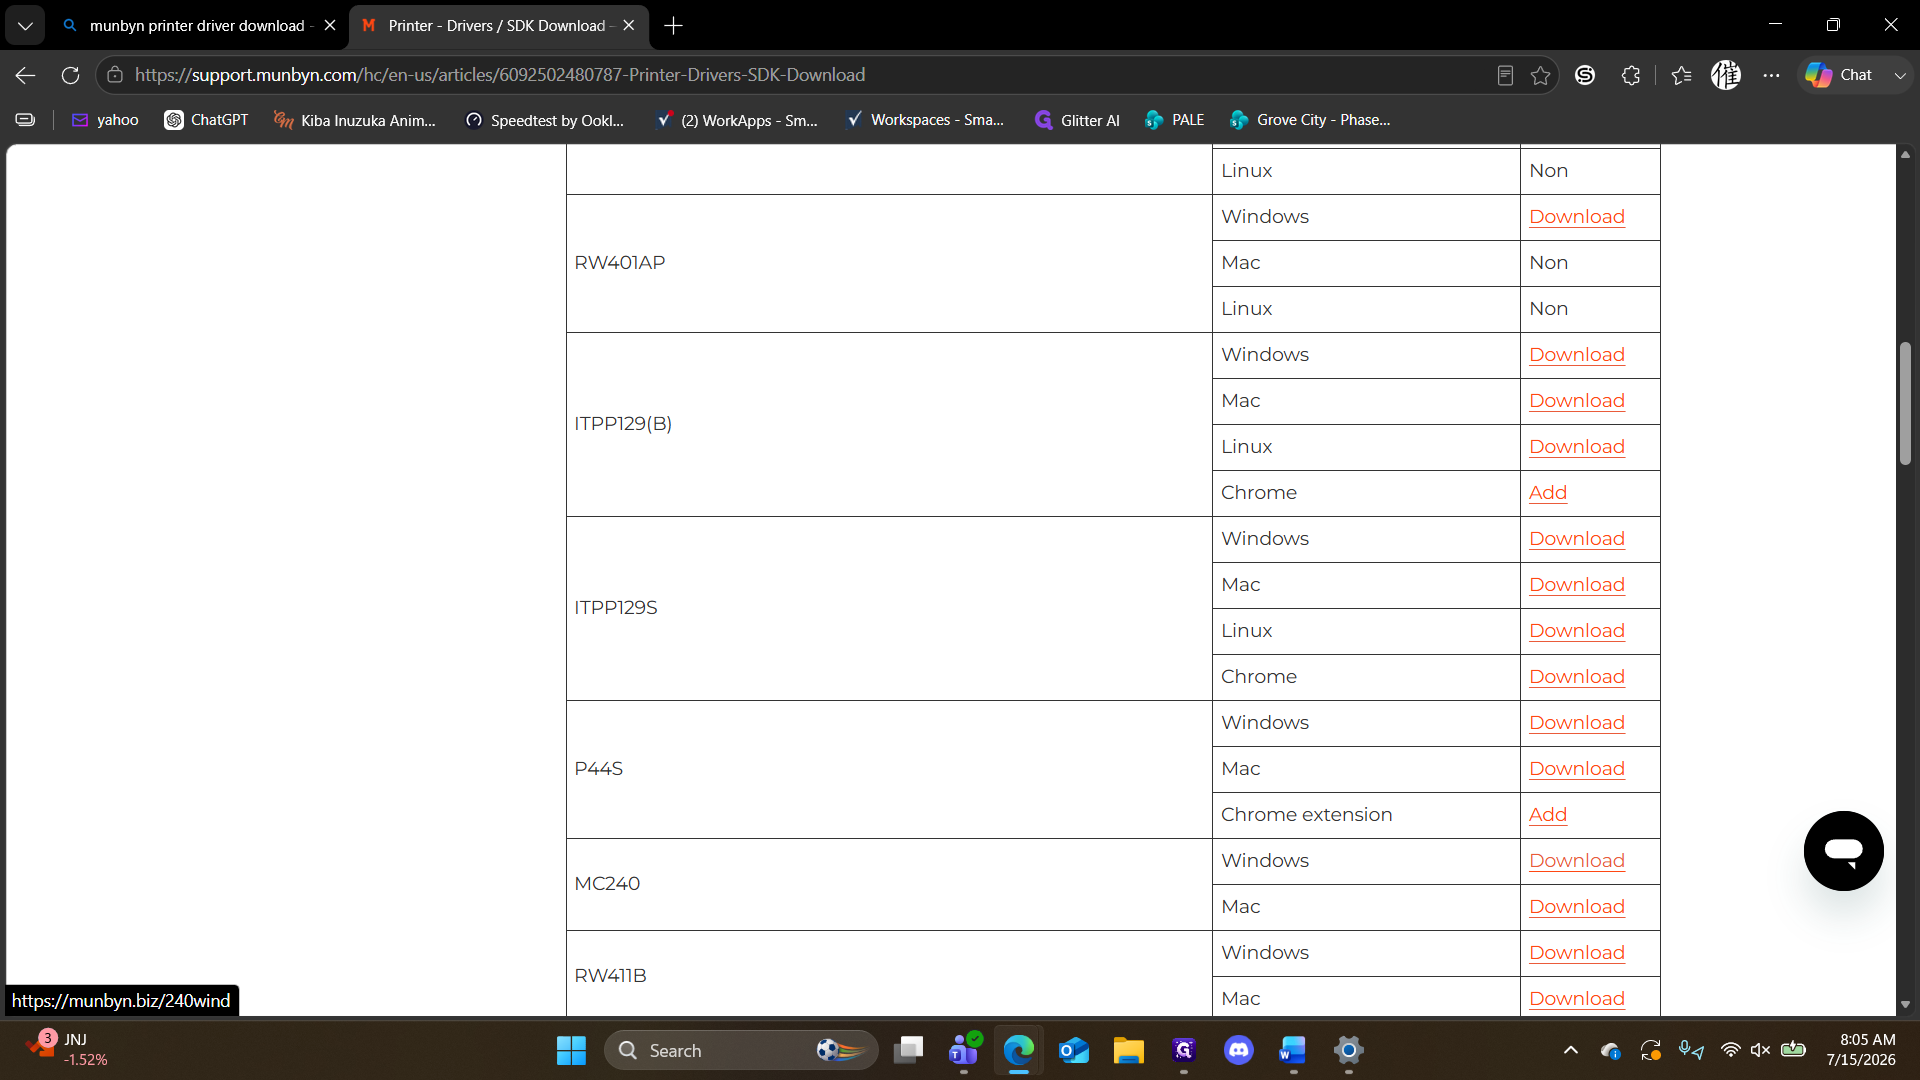
Task: Open Microsoft Word from the taskbar
Action: [1294, 1050]
